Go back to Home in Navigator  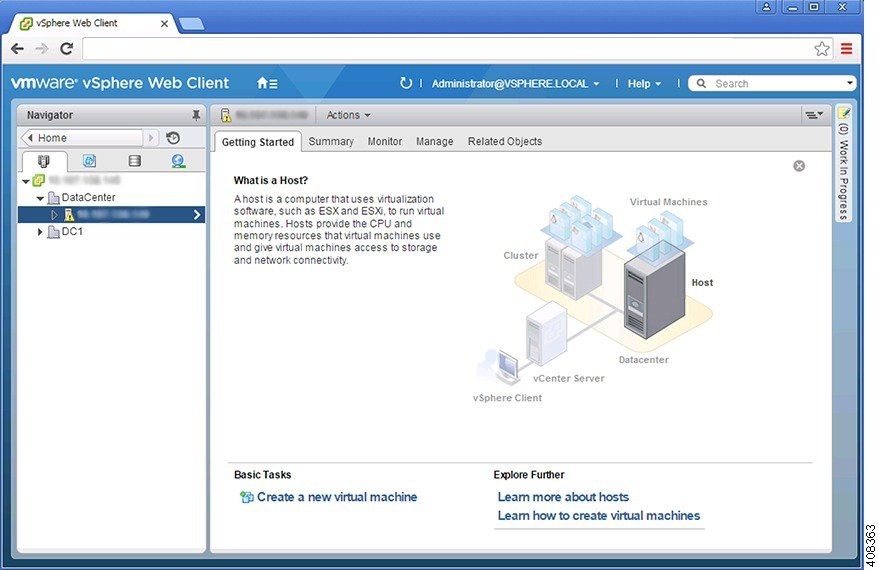tap(82, 138)
